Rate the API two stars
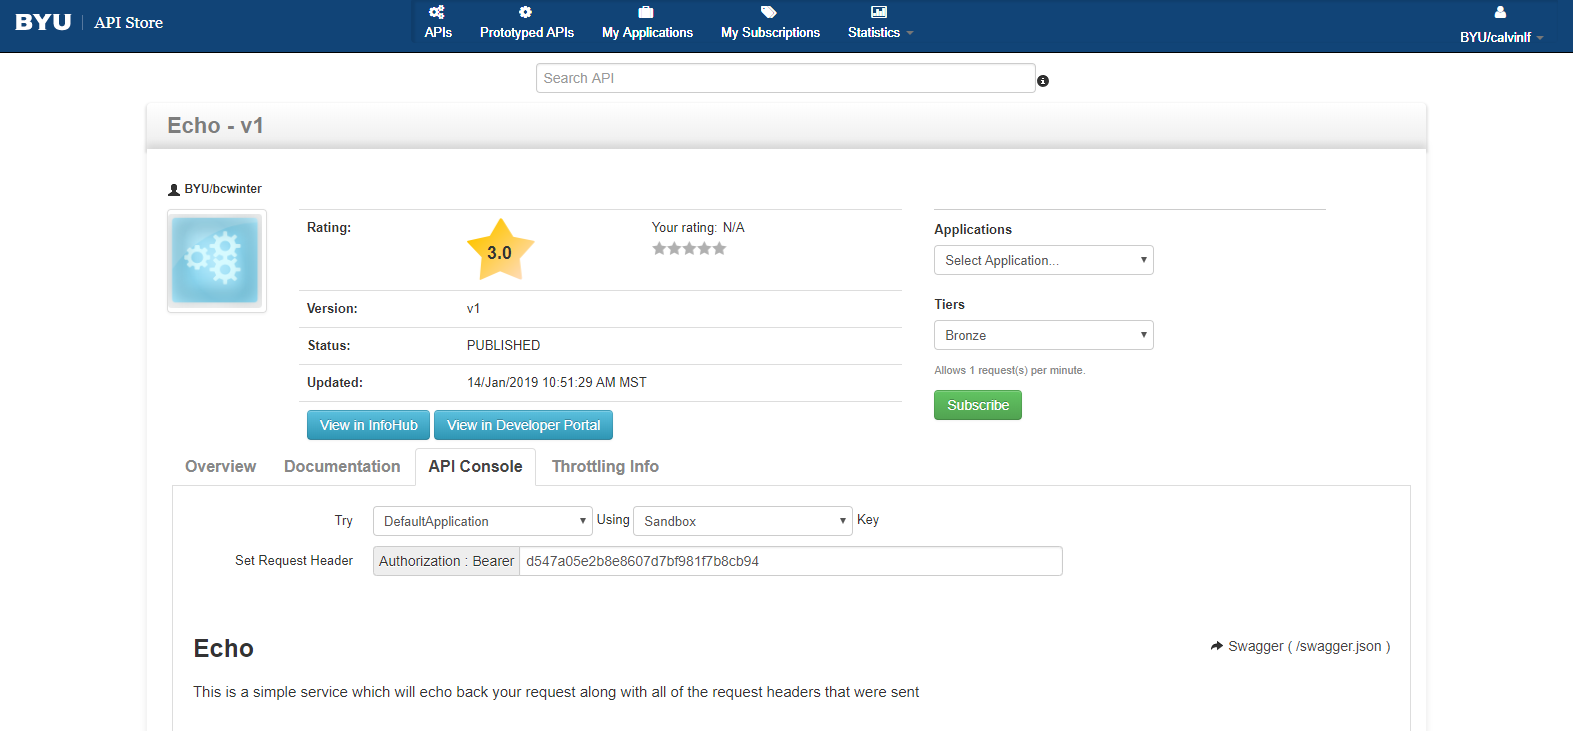1573x731 pixels. point(674,248)
